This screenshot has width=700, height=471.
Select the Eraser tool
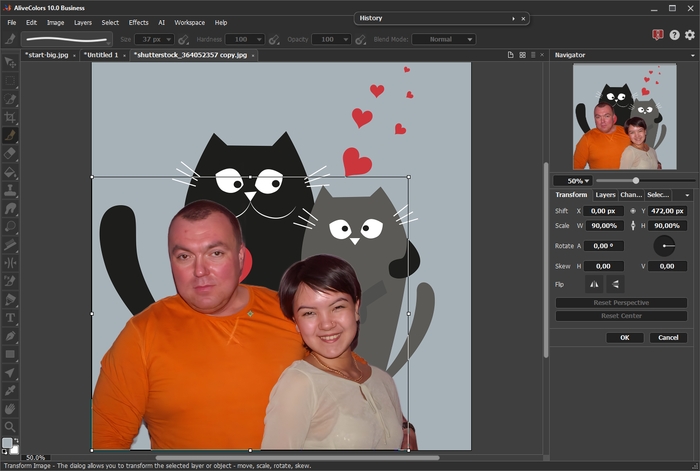click(x=10, y=154)
